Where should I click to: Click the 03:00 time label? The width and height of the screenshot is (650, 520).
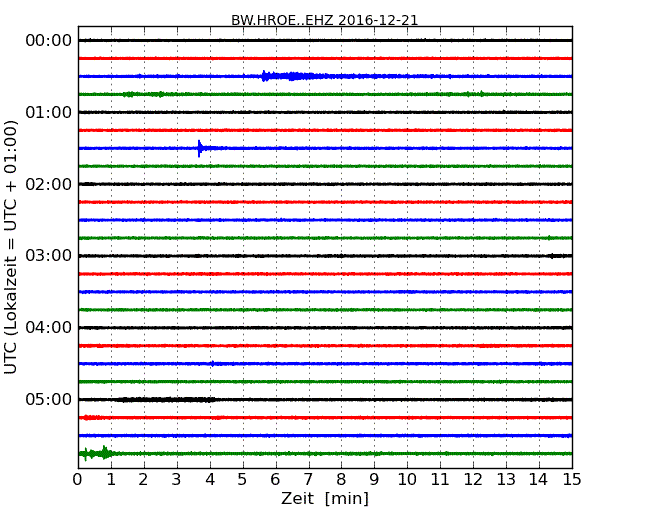point(49,256)
